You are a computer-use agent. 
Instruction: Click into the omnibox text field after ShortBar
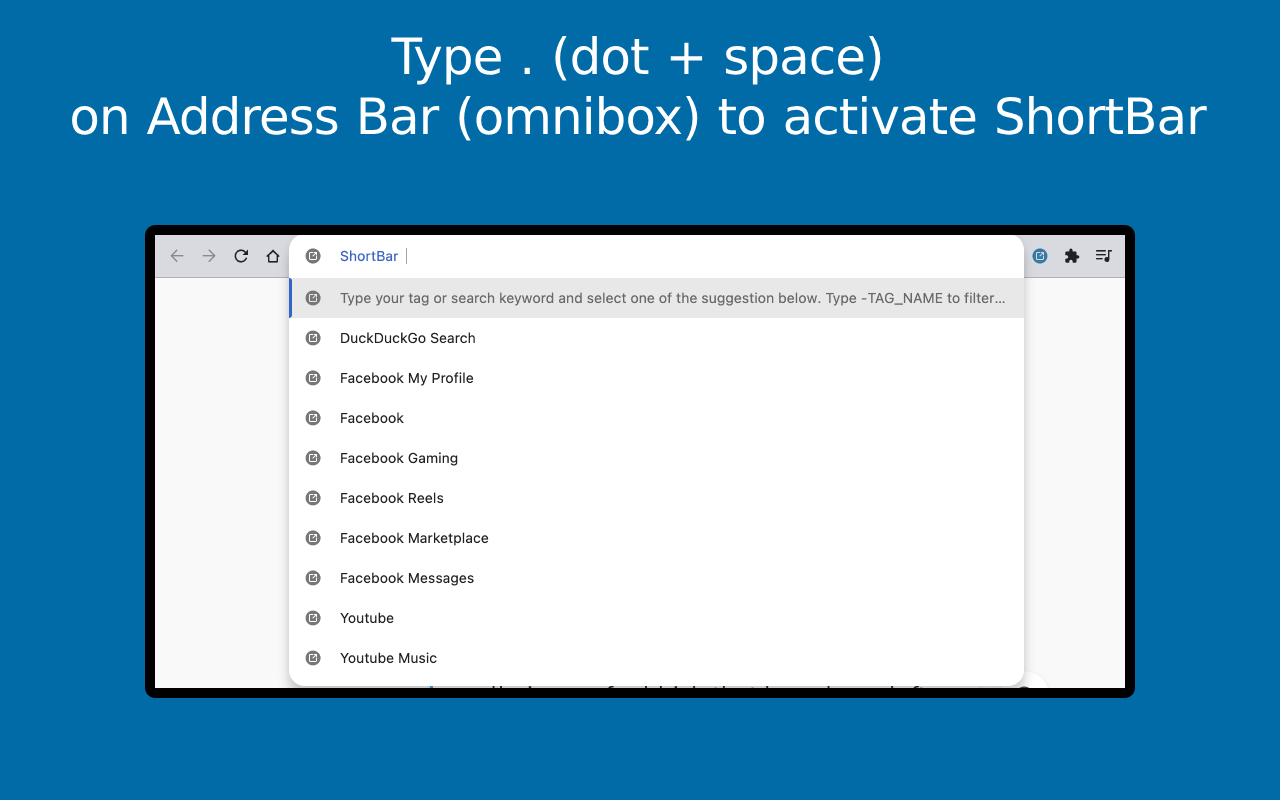pyautogui.click(x=710, y=256)
